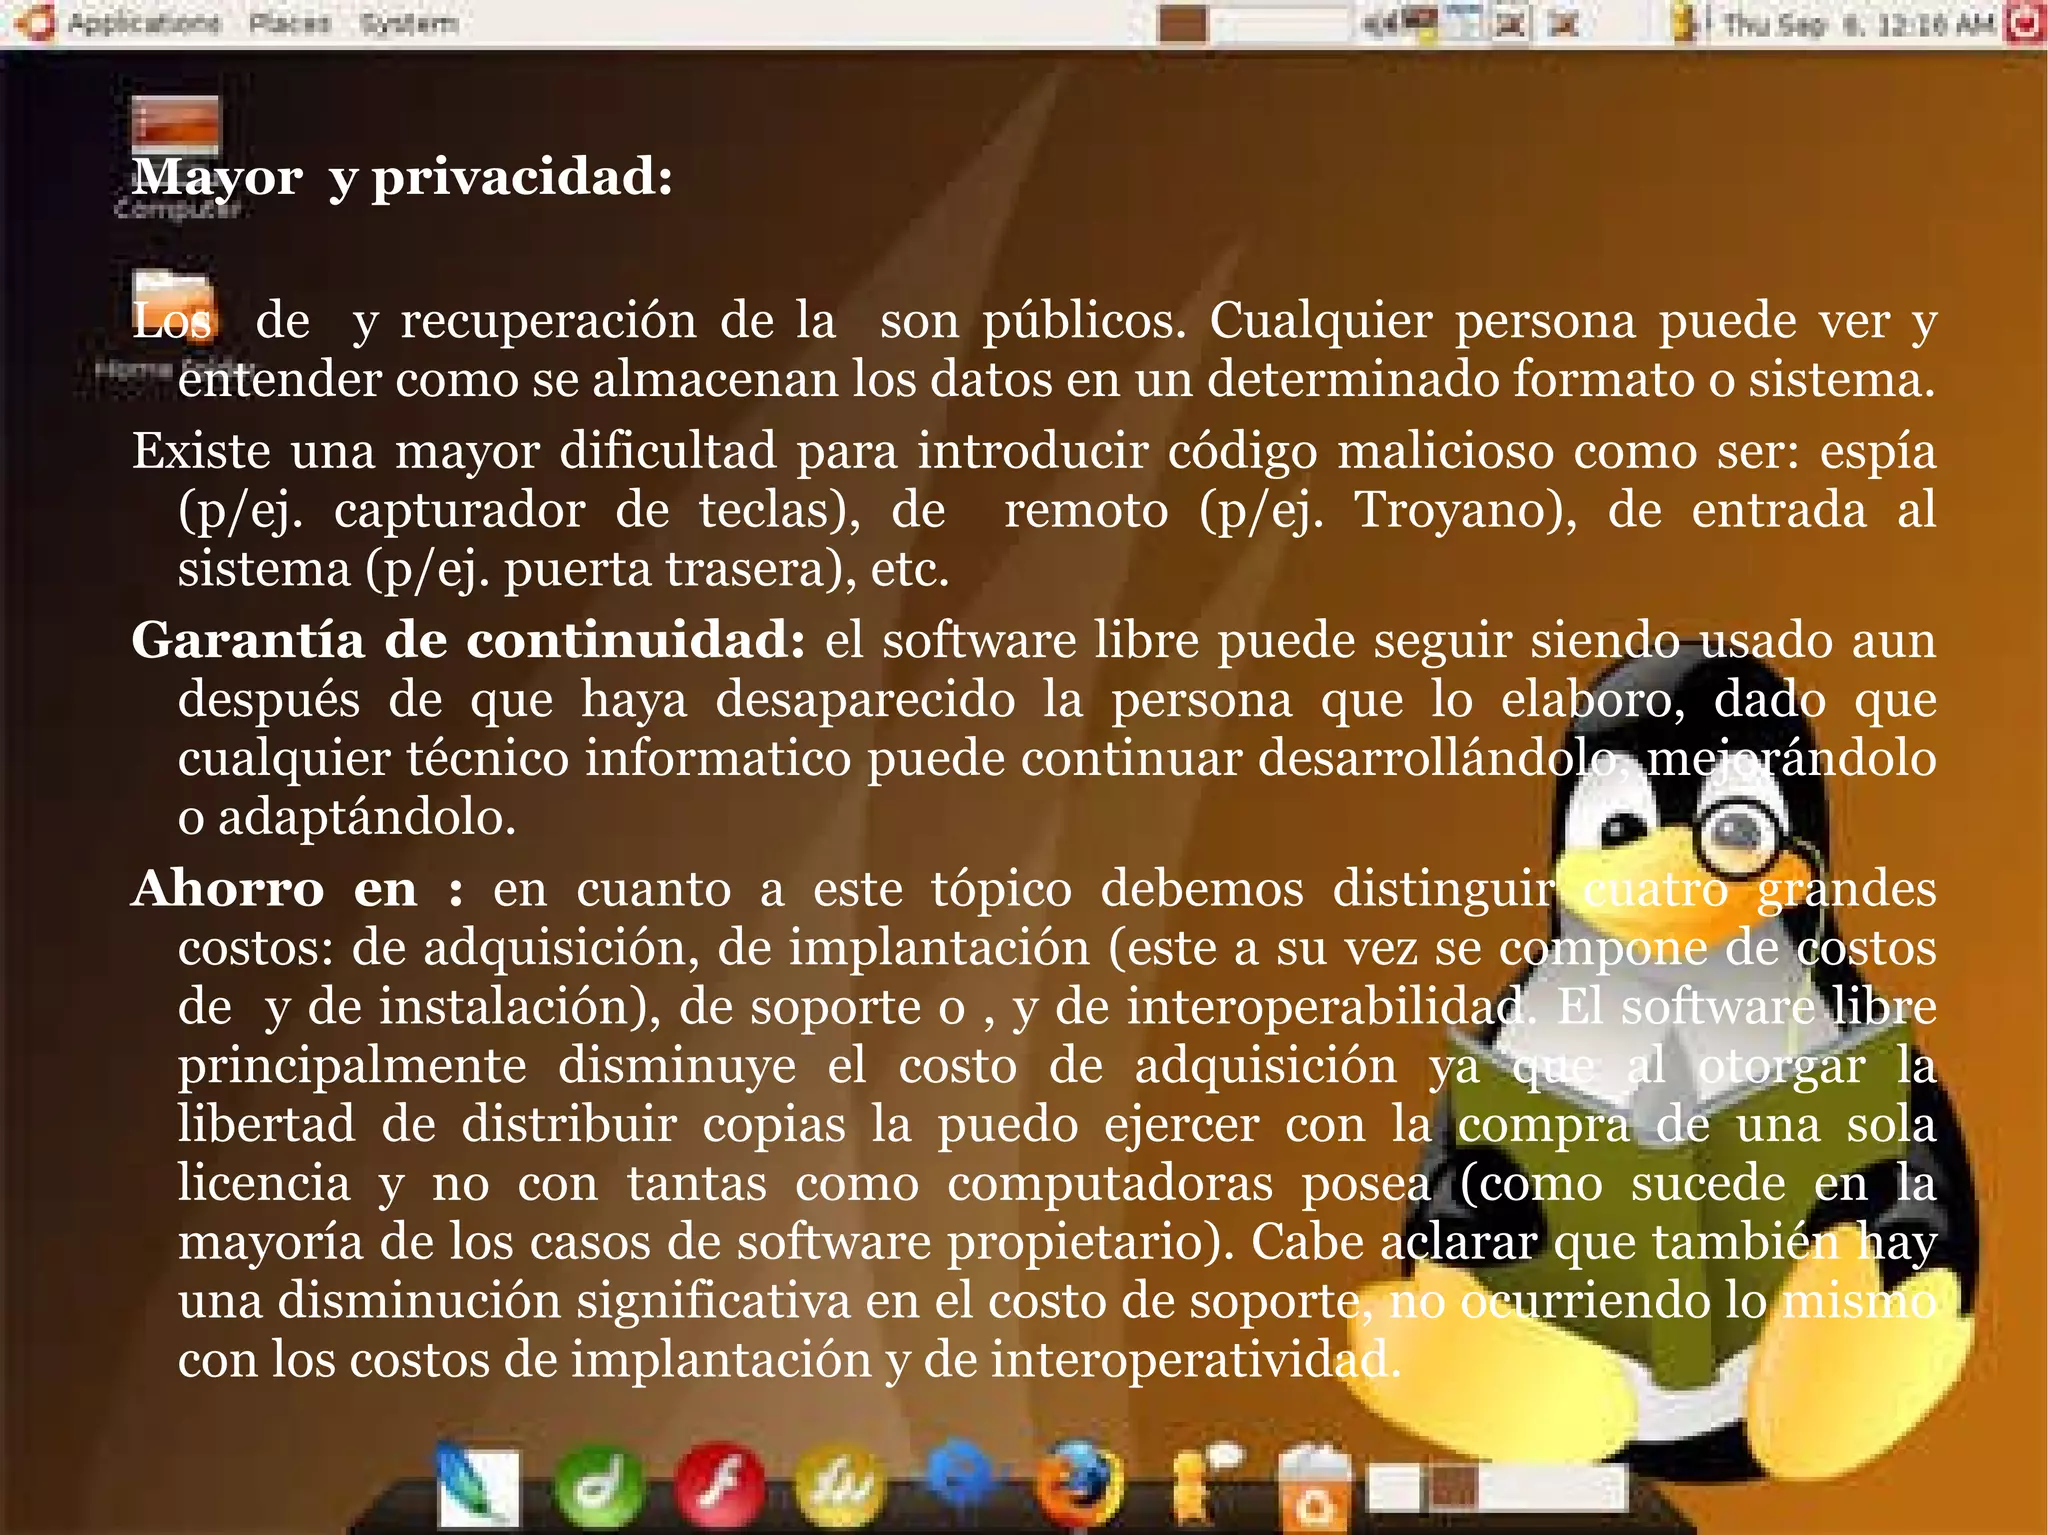The height and width of the screenshot is (1535, 2048).
Task: Click the words 'o adaptándolo.'
Action: 347,818
